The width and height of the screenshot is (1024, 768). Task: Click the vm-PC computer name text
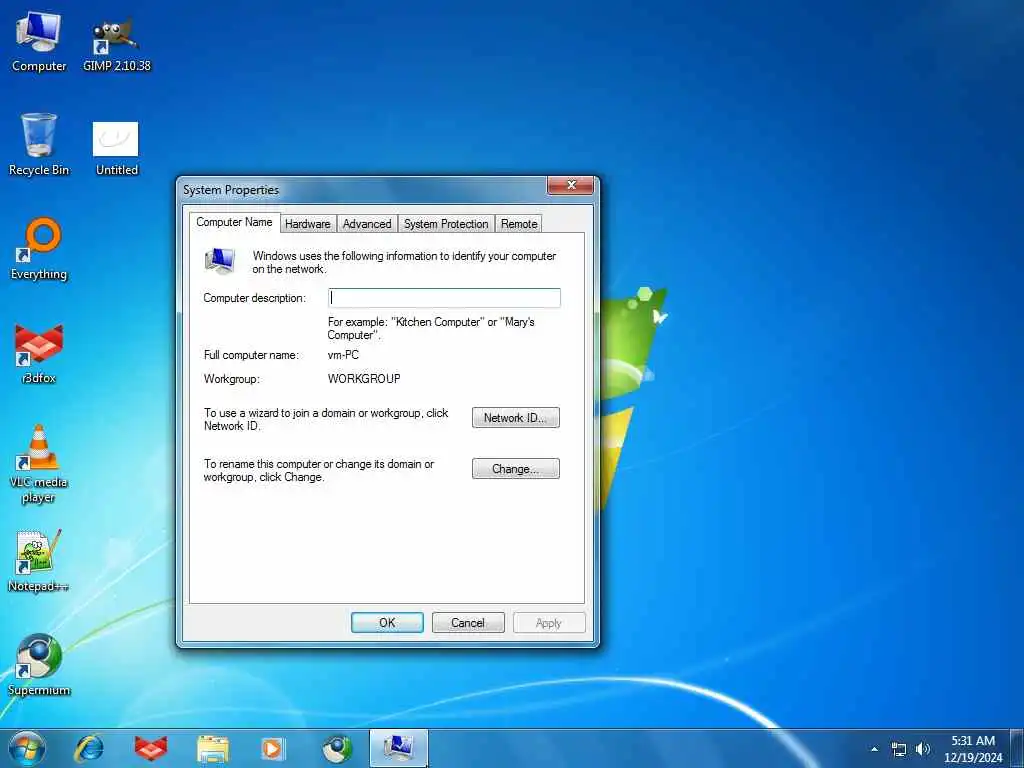tap(344, 355)
